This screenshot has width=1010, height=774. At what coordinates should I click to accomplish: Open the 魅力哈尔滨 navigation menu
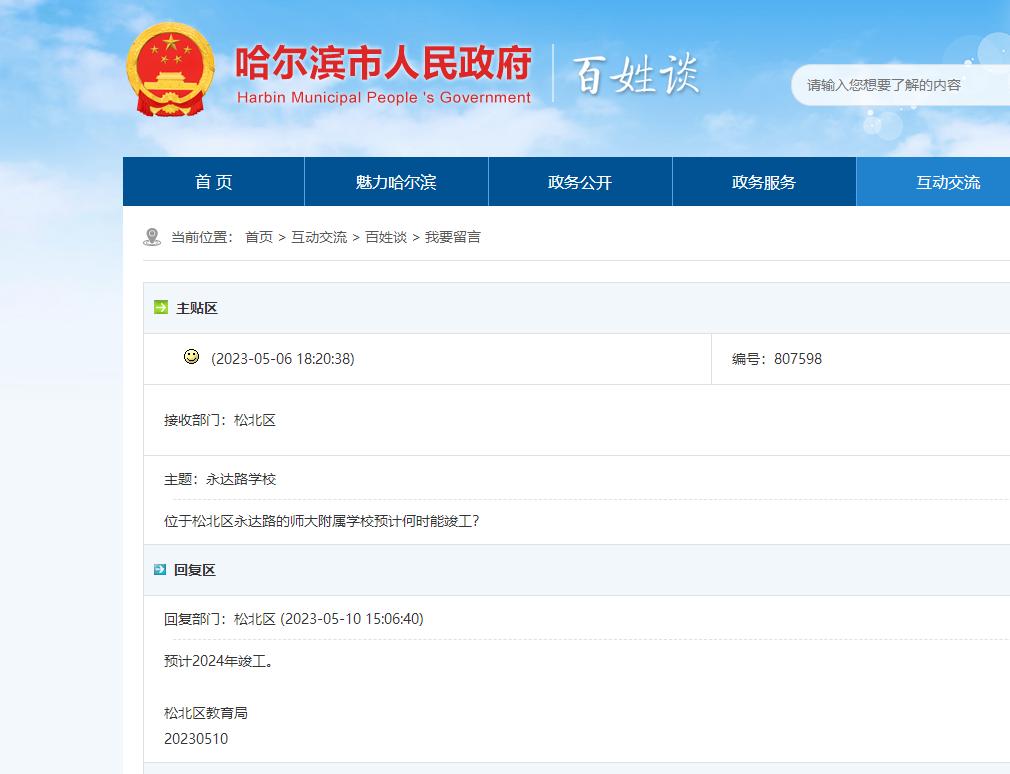pos(397,182)
